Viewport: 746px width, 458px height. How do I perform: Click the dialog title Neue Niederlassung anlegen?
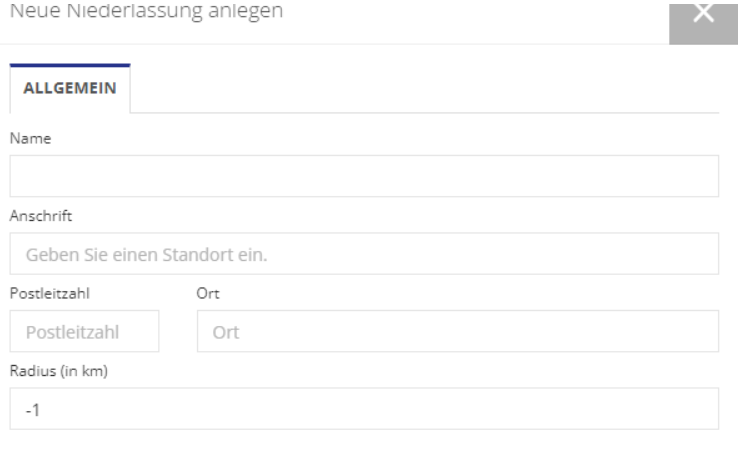tap(147, 11)
